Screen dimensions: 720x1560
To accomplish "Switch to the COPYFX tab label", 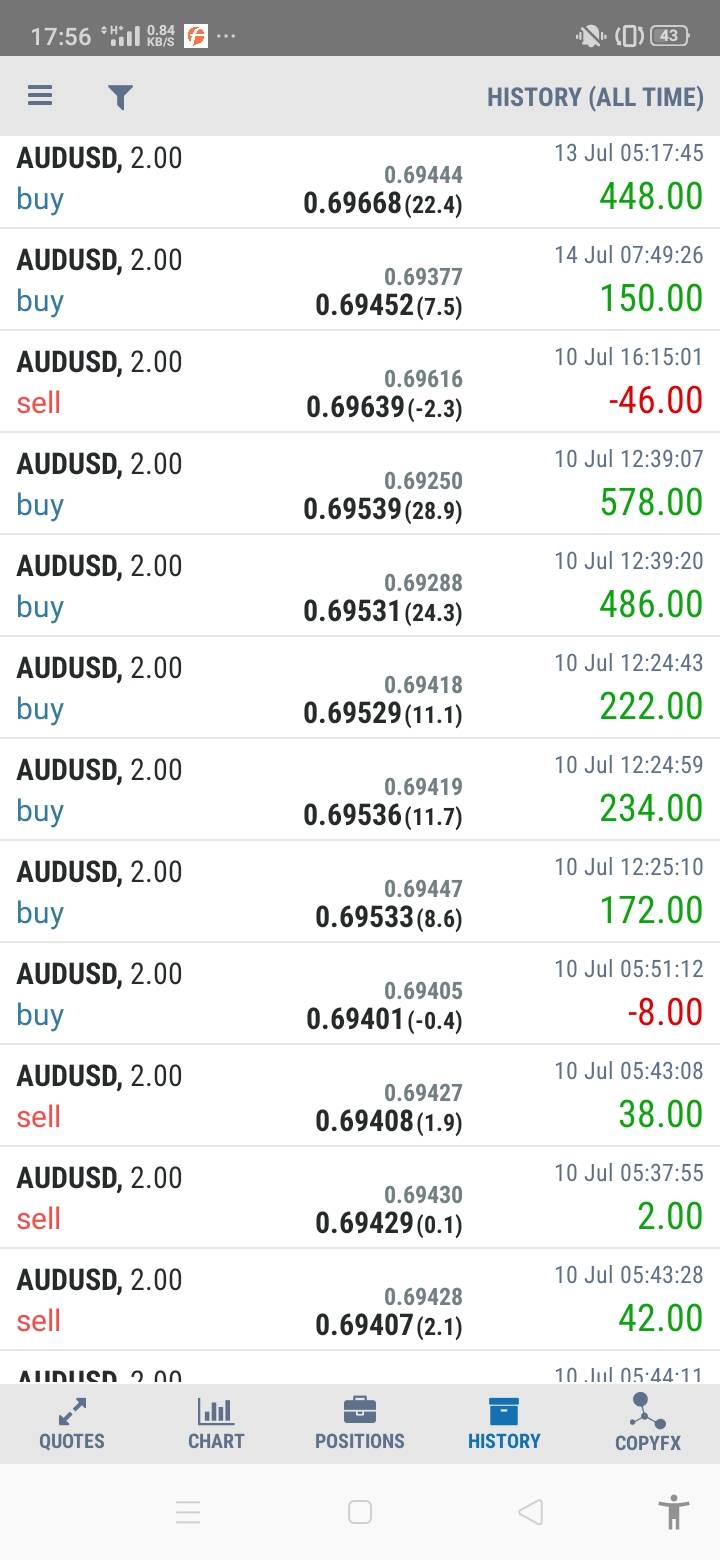I will 648,1442.
